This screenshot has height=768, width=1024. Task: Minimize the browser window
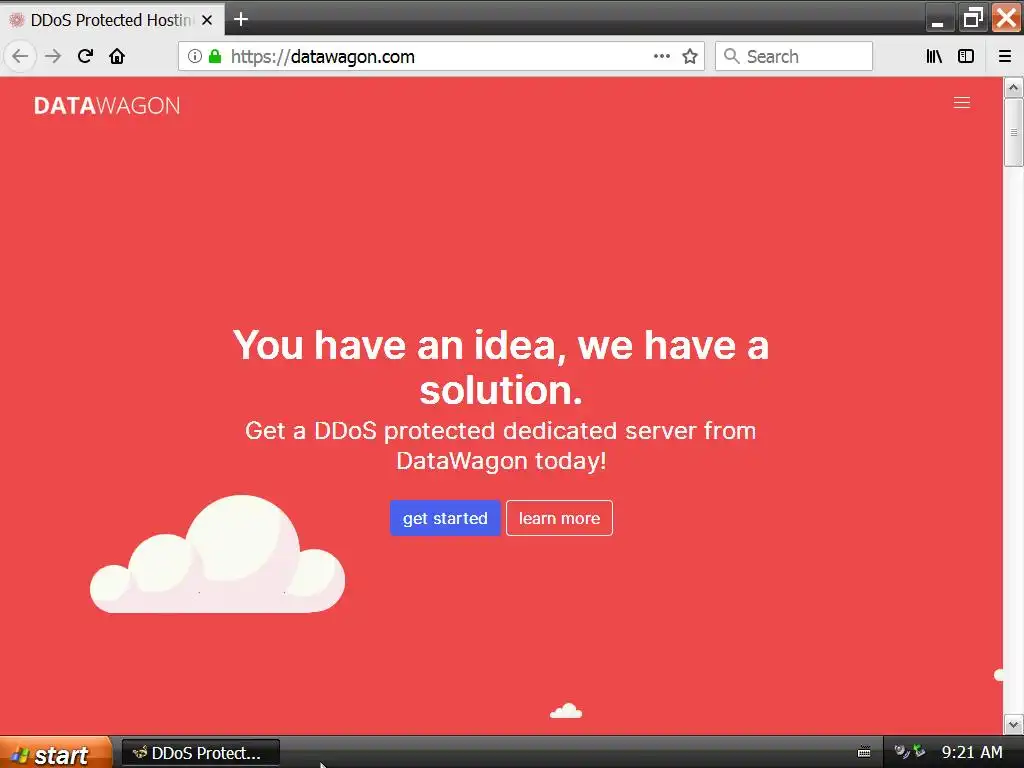938,18
